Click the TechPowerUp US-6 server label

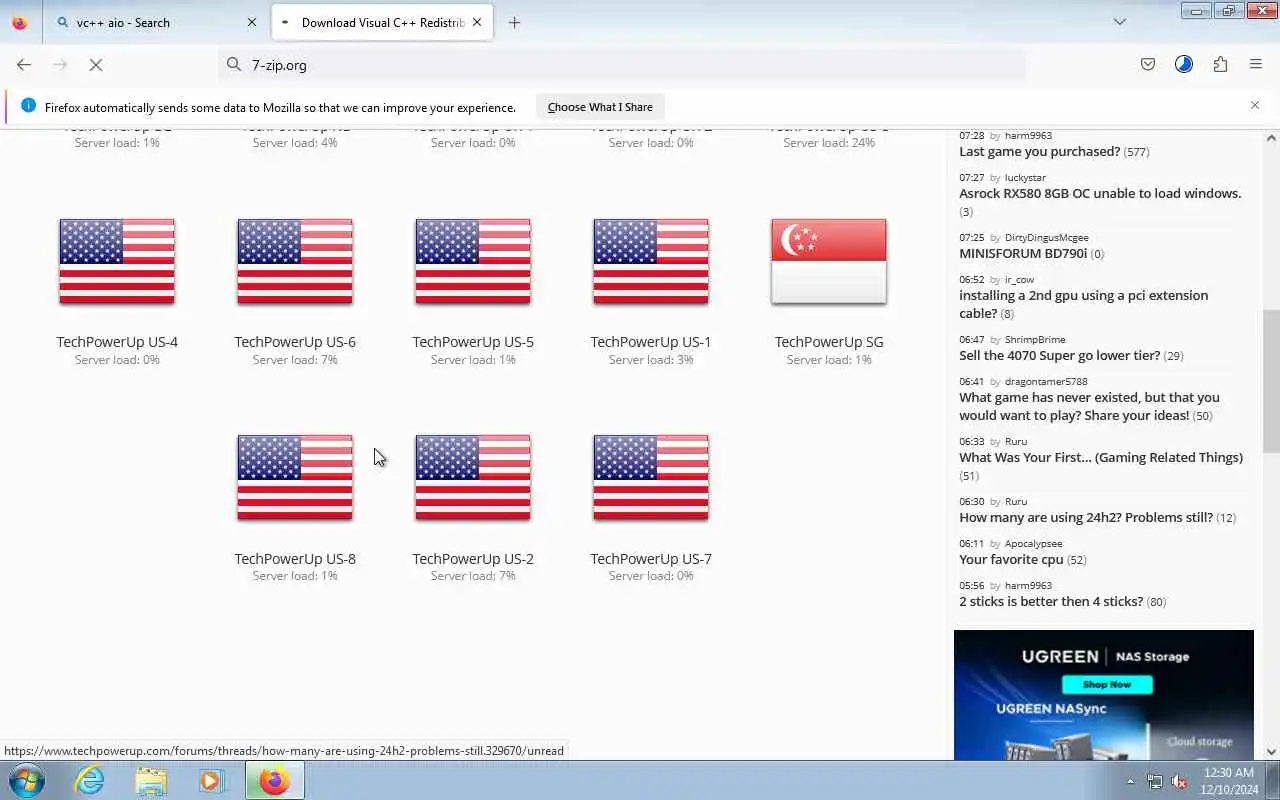coord(295,342)
